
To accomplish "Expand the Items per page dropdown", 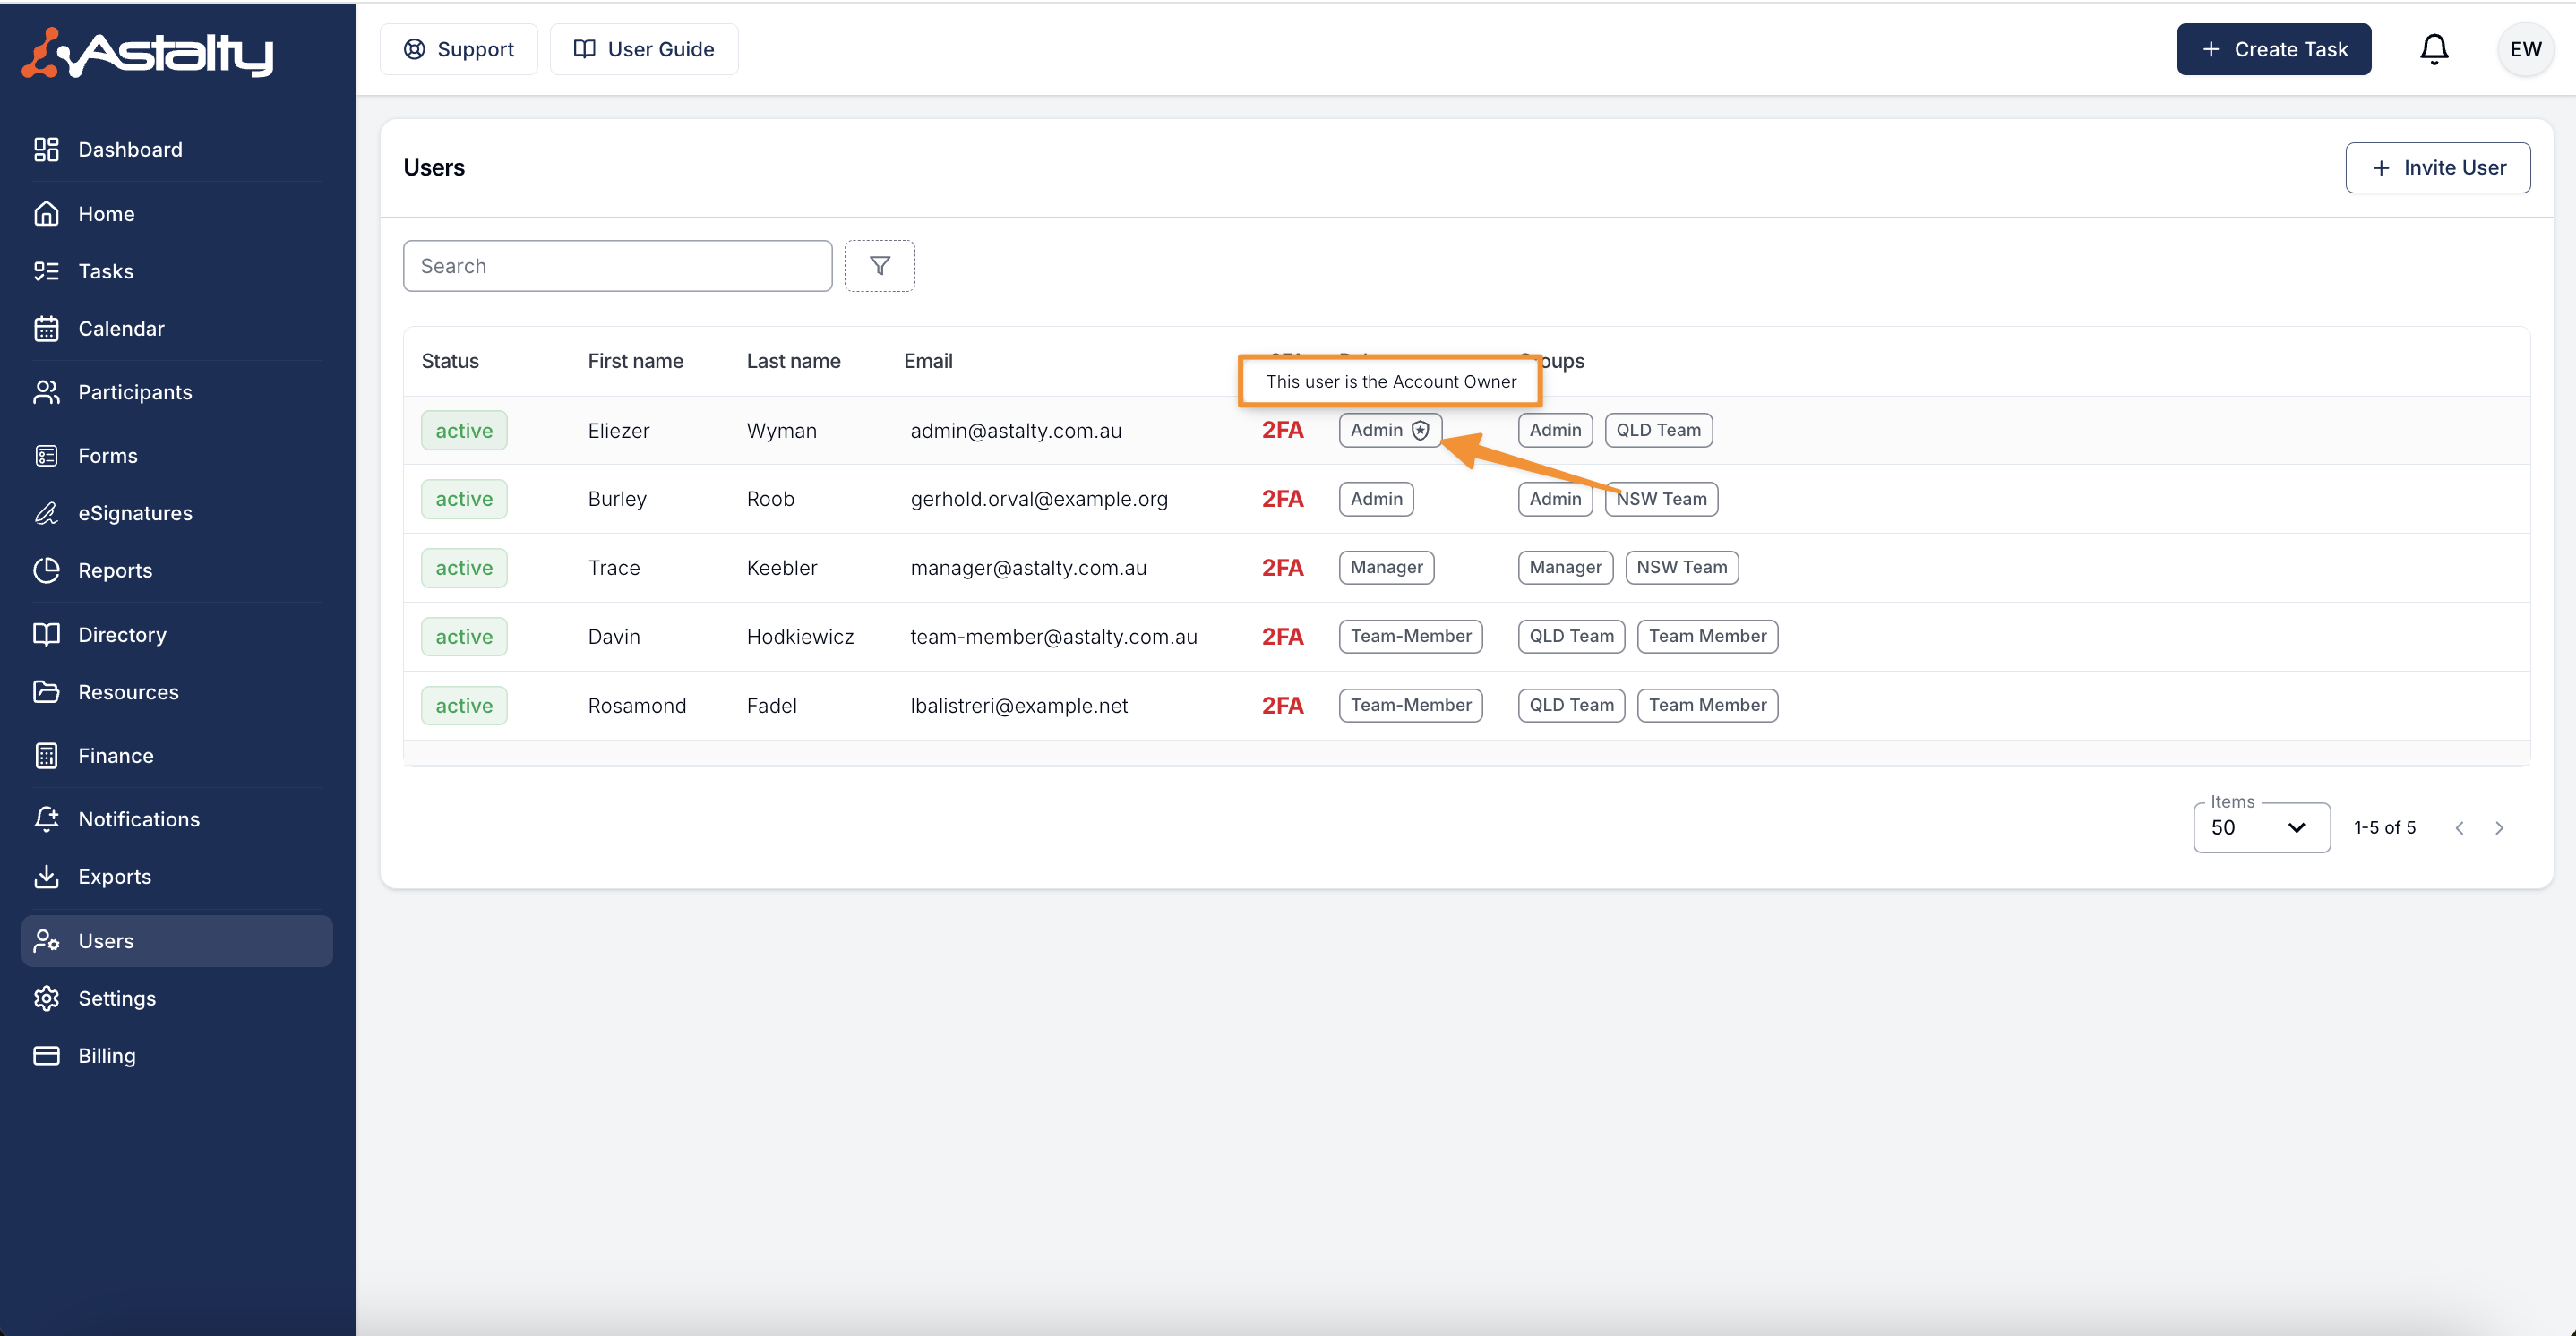I will tap(2260, 827).
